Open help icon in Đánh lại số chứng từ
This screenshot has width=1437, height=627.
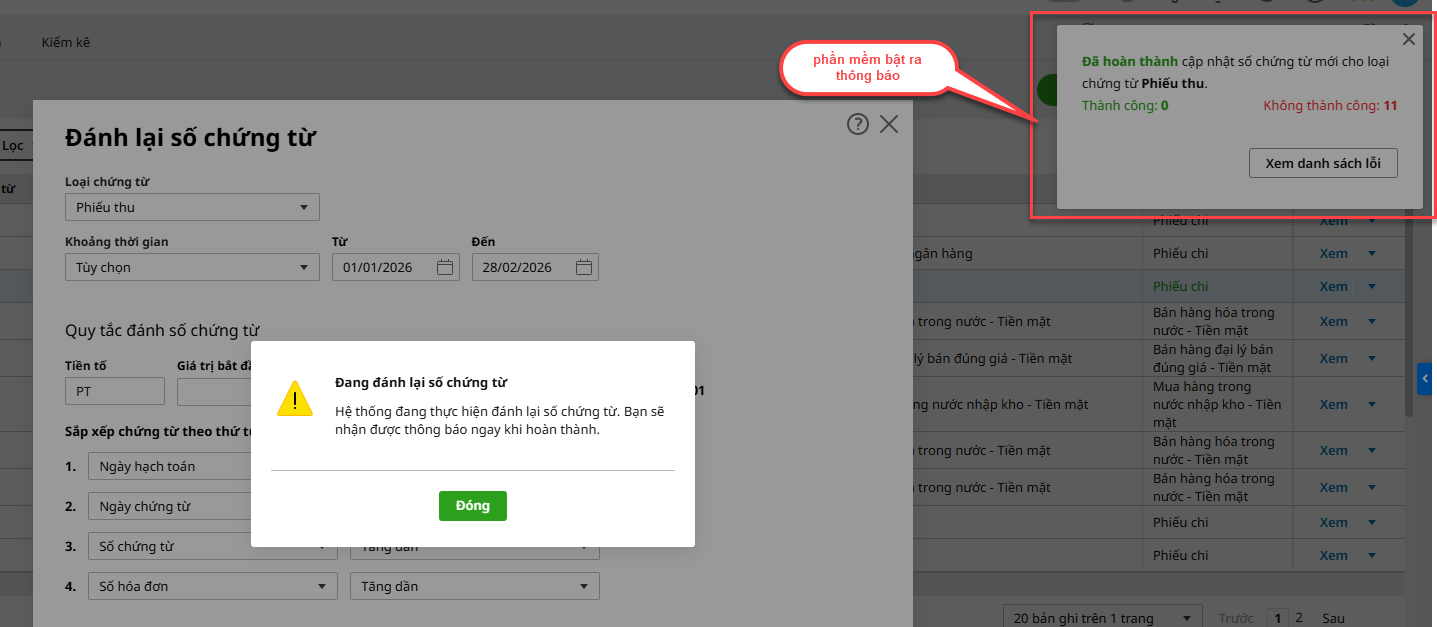[x=858, y=124]
